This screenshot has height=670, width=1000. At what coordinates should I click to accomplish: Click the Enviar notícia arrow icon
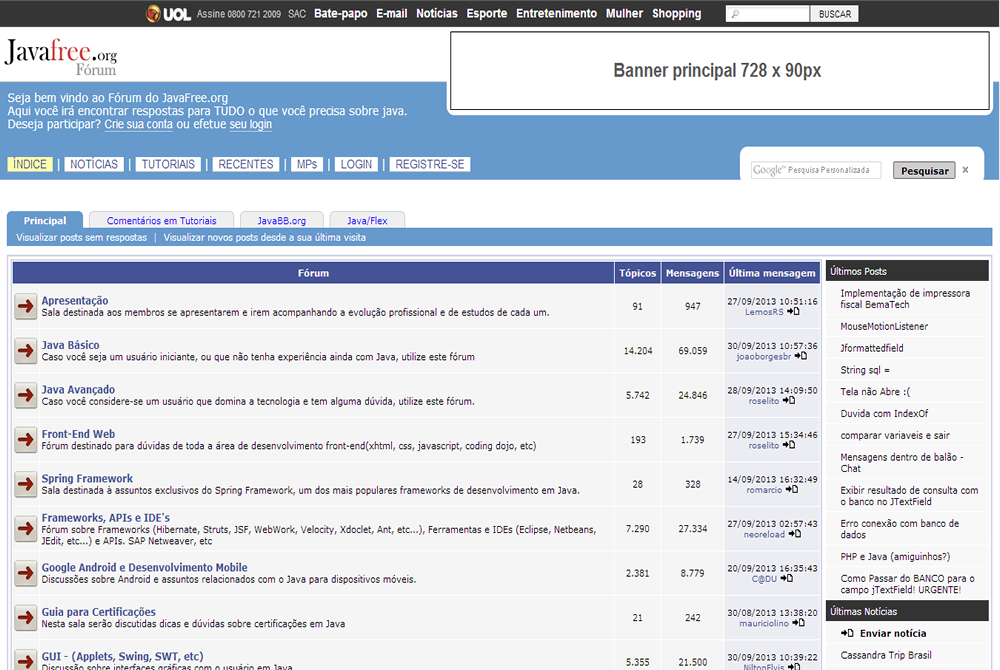[847, 633]
